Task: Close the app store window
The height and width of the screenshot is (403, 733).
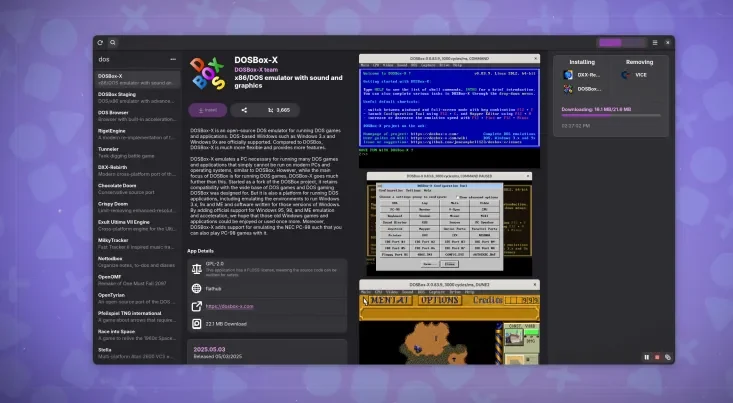Action: pyautogui.click(x=668, y=43)
